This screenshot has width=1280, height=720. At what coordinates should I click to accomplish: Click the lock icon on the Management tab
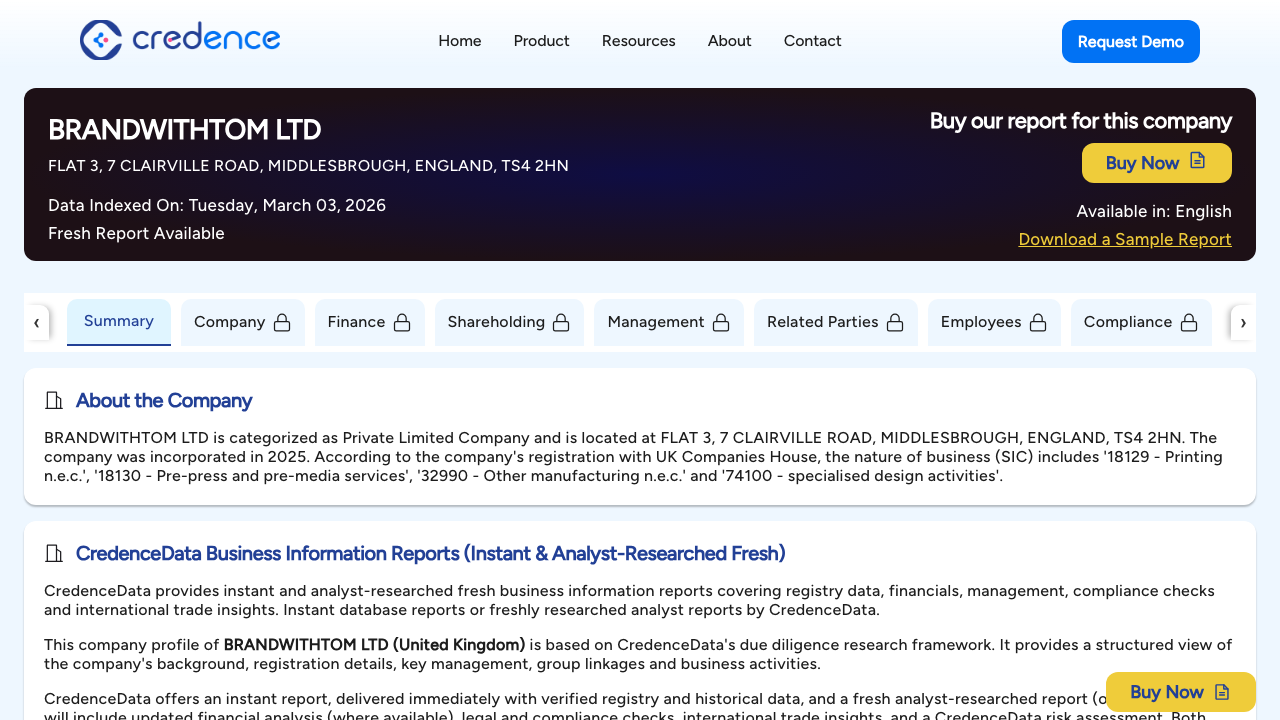click(x=721, y=322)
